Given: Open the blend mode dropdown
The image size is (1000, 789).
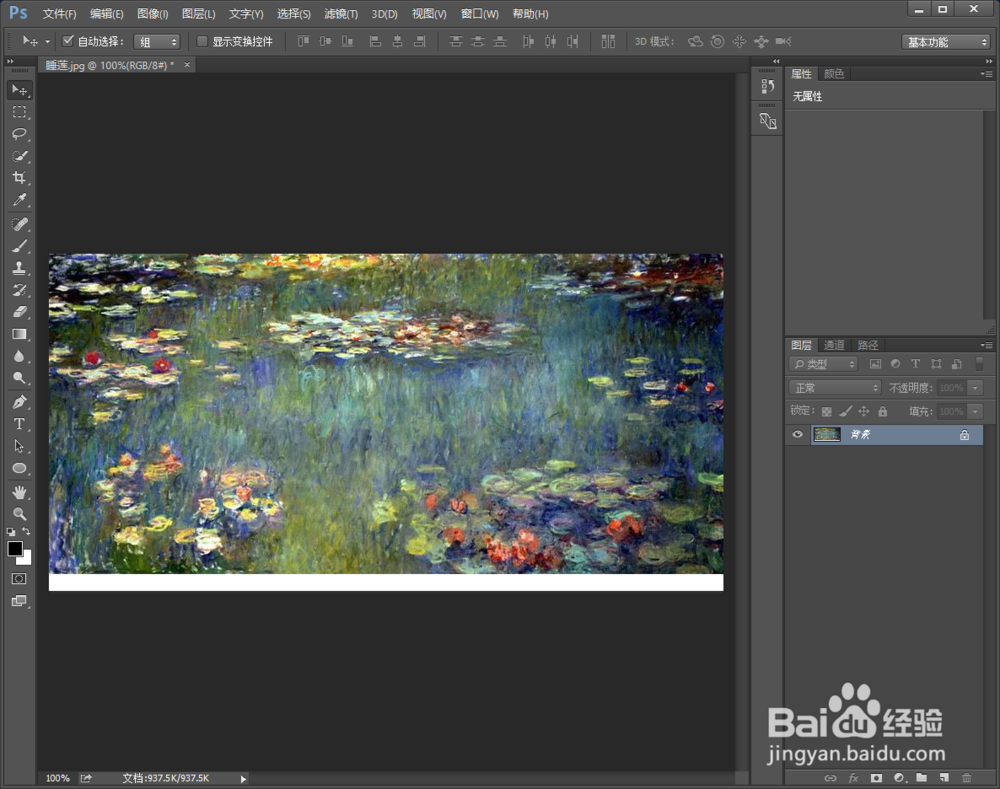Looking at the screenshot, I should coord(835,387).
